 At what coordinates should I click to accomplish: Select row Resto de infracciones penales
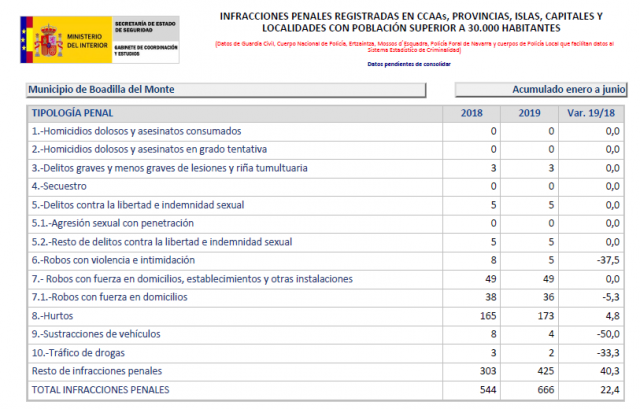[x=325, y=371]
